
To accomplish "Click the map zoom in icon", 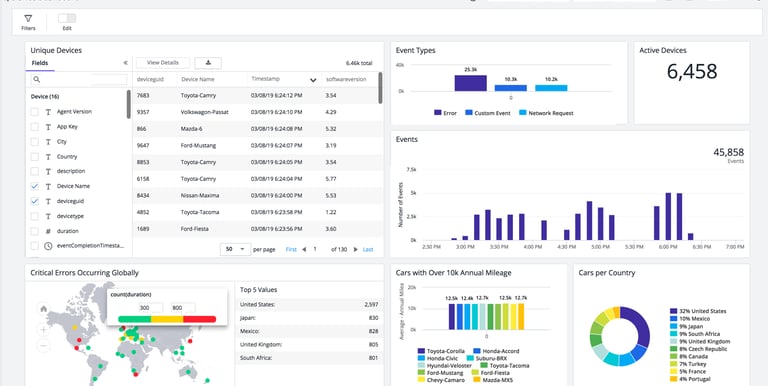I will pos(44,330).
